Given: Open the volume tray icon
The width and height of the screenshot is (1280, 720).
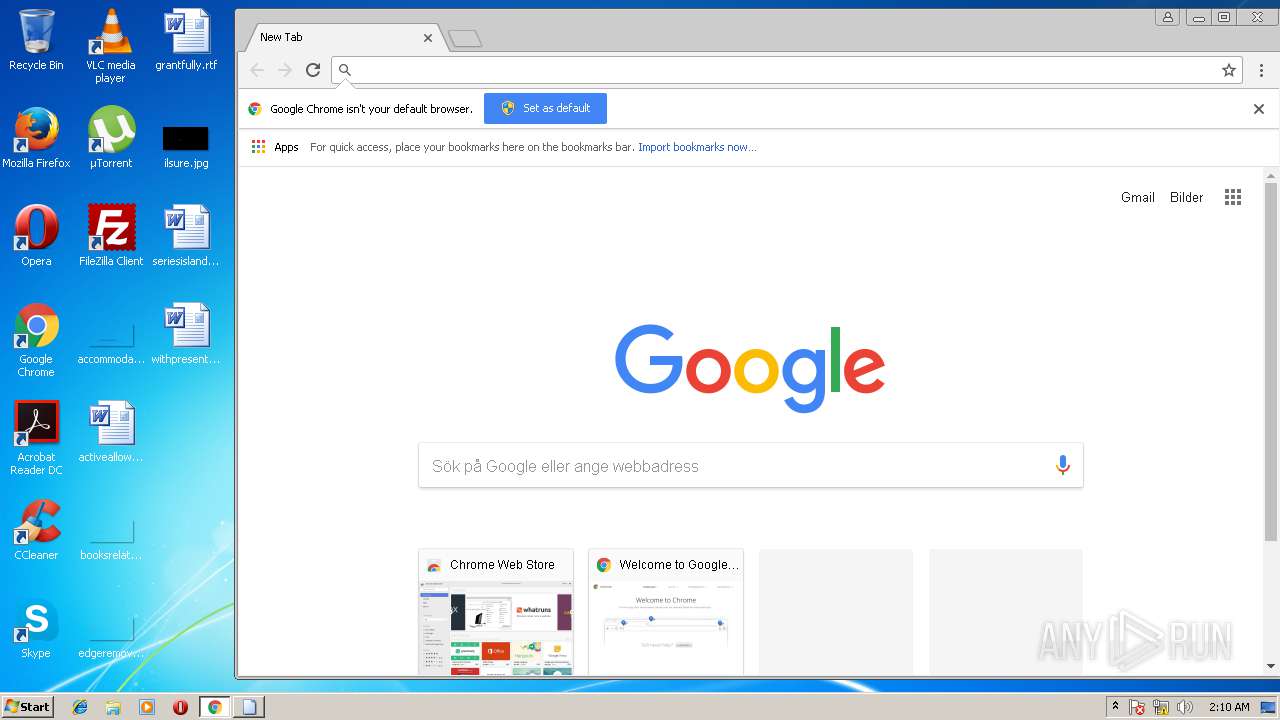Looking at the screenshot, I should [1185, 707].
